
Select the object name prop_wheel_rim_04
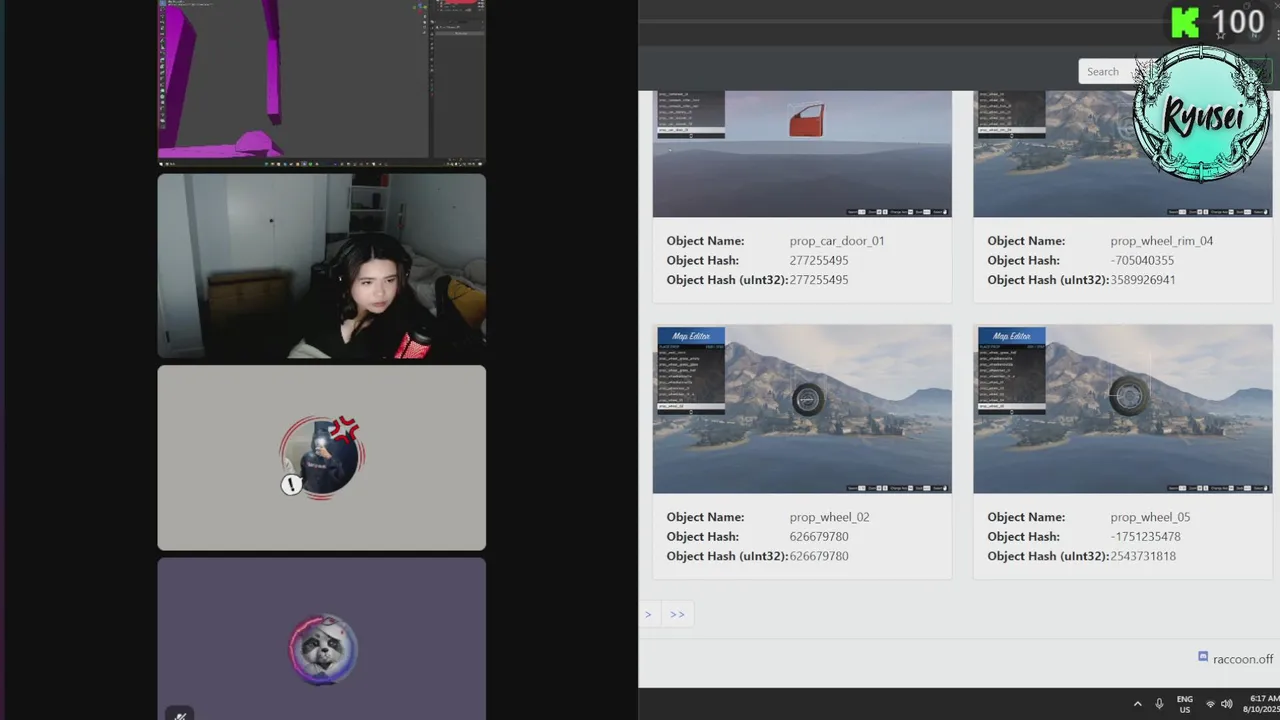[x=1162, y=241]
